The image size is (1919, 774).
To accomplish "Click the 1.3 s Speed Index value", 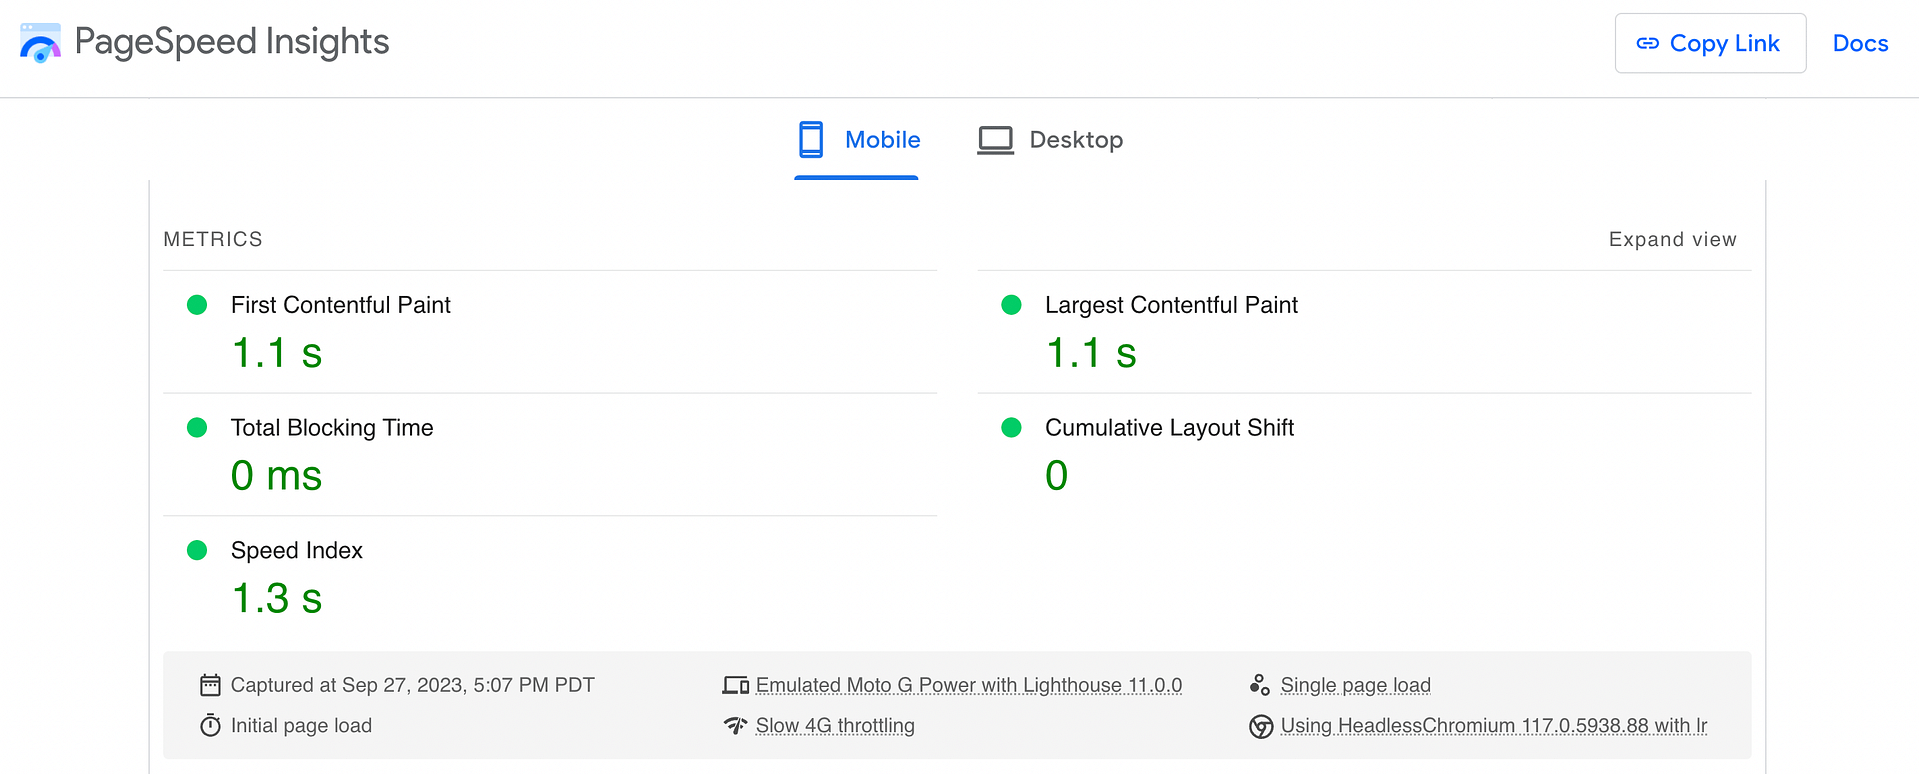I will click(277, 599).
